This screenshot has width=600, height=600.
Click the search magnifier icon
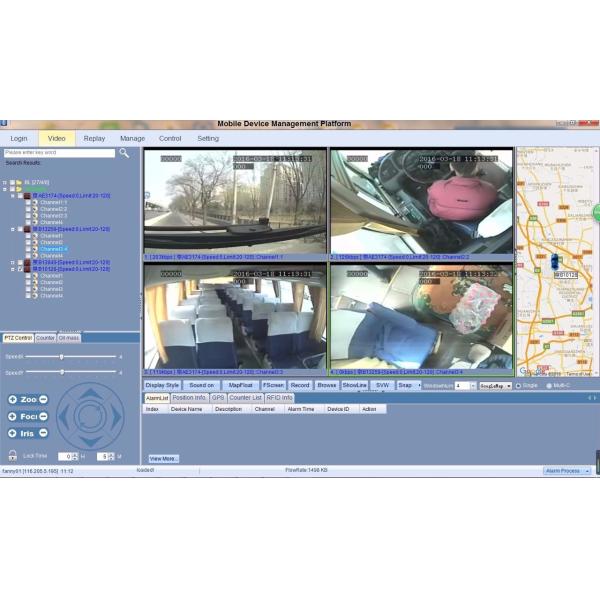(x=124, y=153)
